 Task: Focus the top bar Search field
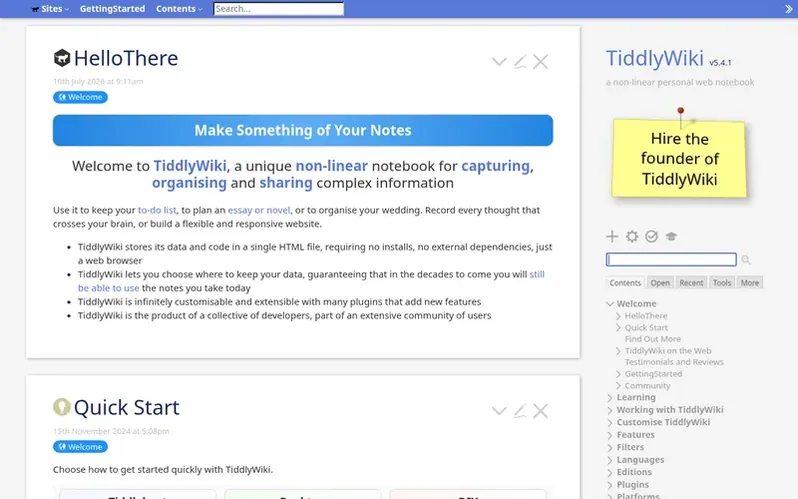tap(278, 9)
